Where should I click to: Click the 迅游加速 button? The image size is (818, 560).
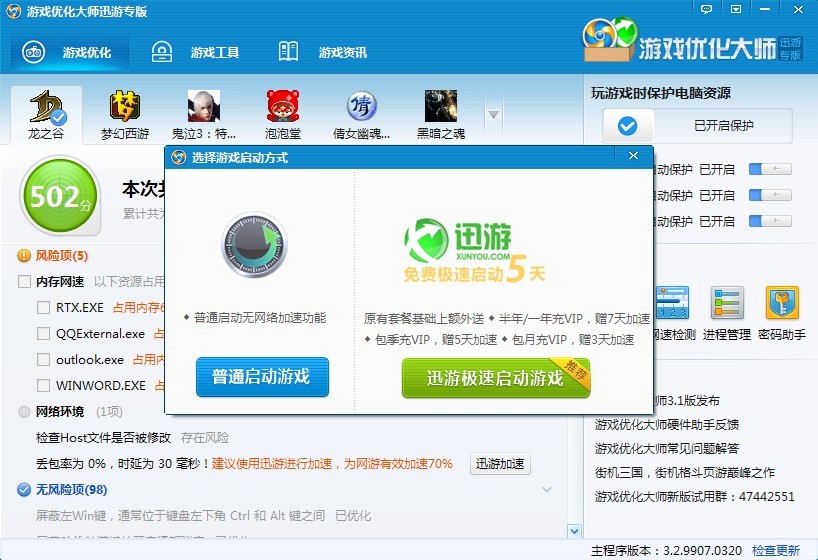point(500,463)
